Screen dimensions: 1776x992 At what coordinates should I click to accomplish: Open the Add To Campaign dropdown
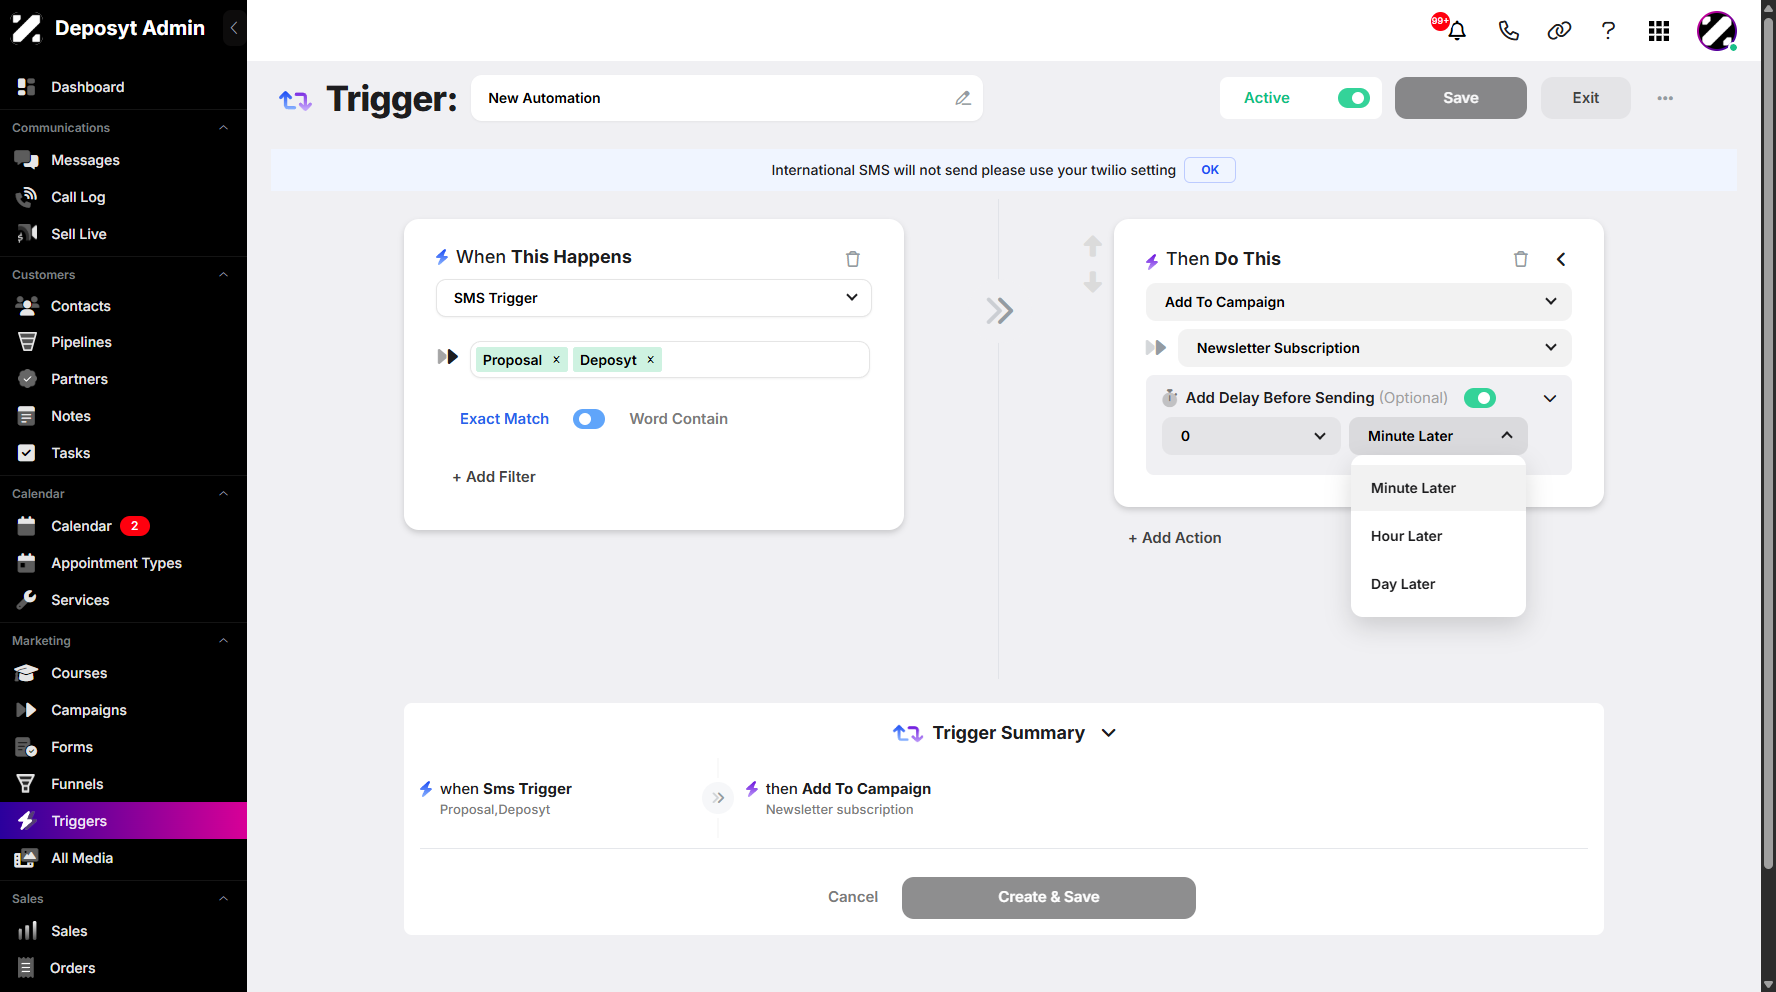click(x=1359, y=302)
